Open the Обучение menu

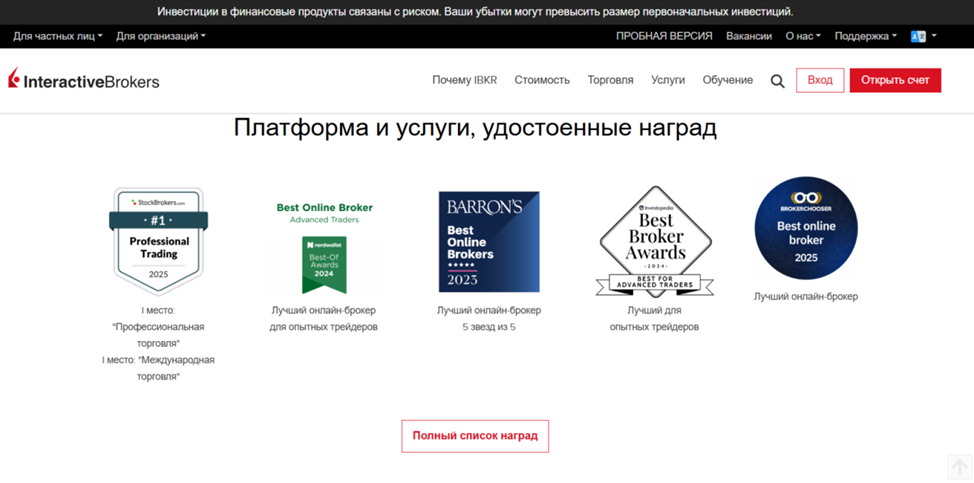point(727,80)
